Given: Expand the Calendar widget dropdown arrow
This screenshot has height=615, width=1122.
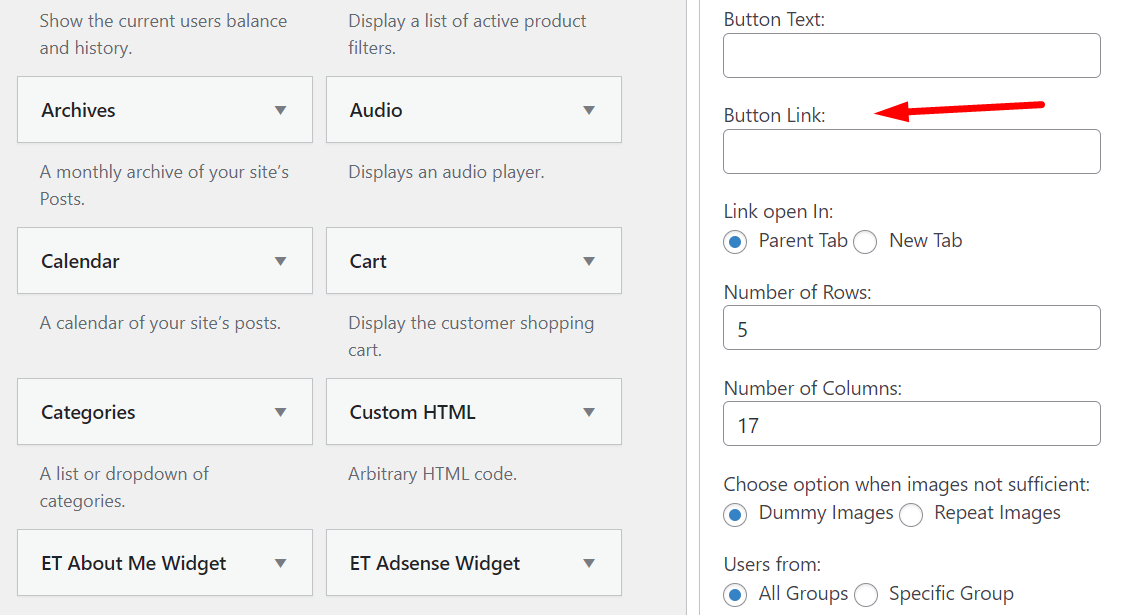Looking at the screenshot, I should point(281,261).
